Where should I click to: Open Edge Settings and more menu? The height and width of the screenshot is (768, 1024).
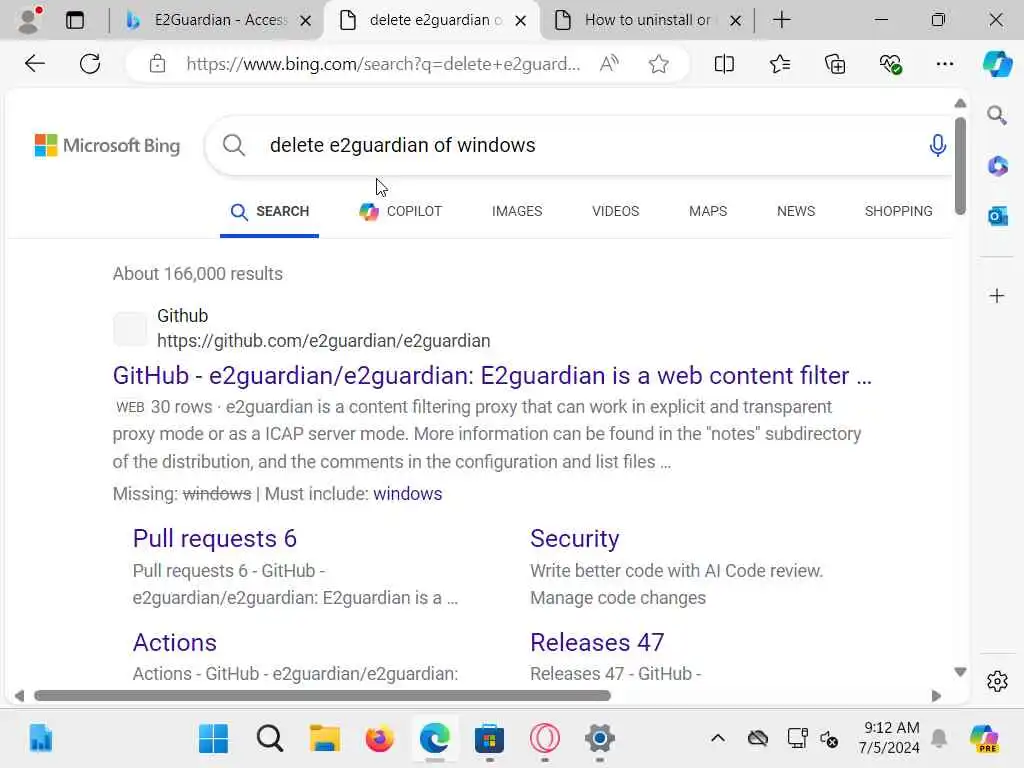(x=945, y=63)
